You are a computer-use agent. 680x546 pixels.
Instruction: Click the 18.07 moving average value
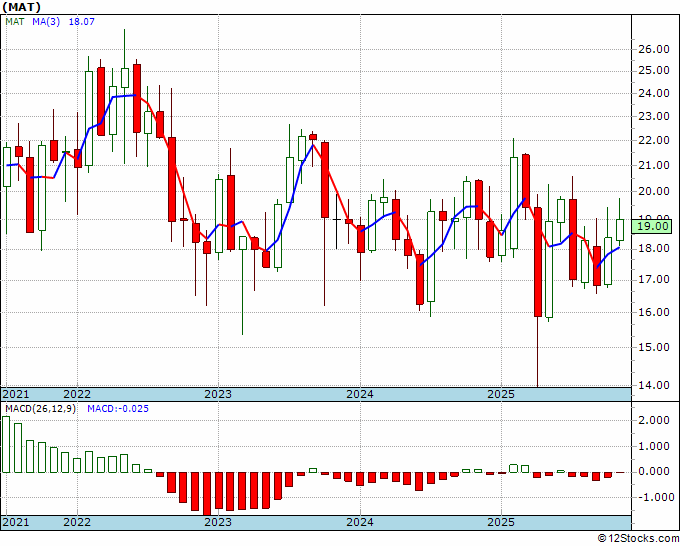[x=82, y=21]
